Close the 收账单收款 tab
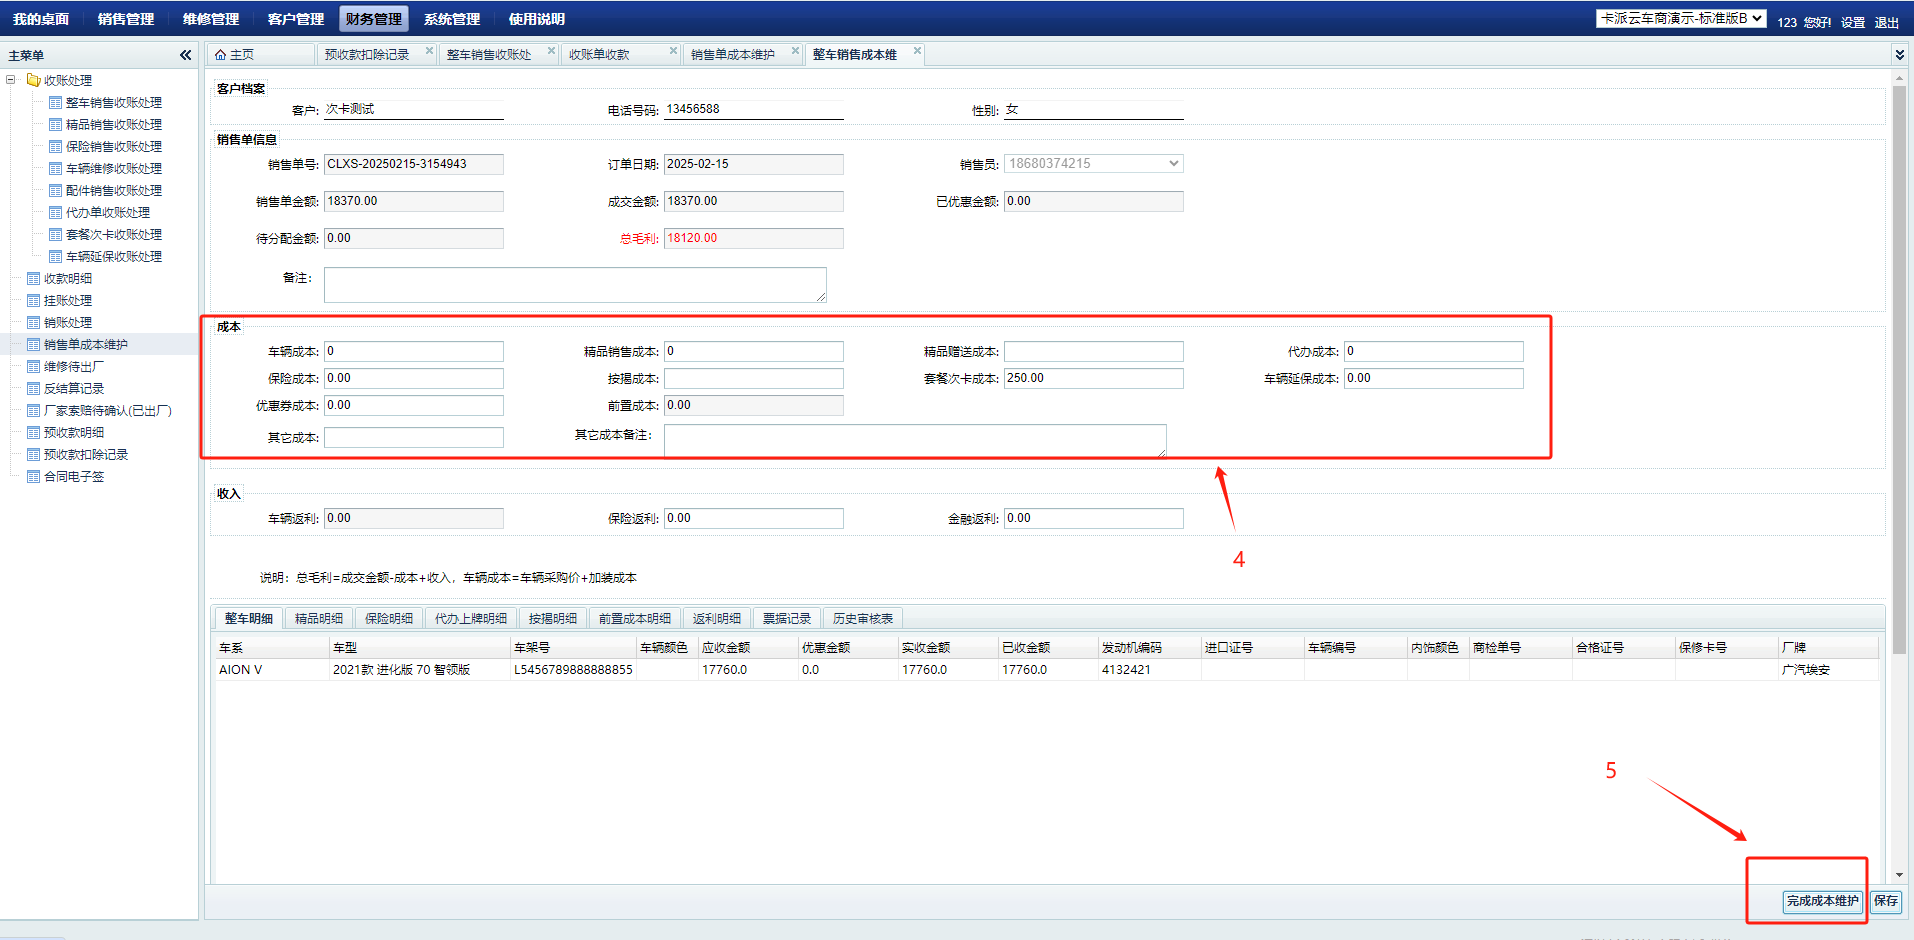 [x=673, y=51]
